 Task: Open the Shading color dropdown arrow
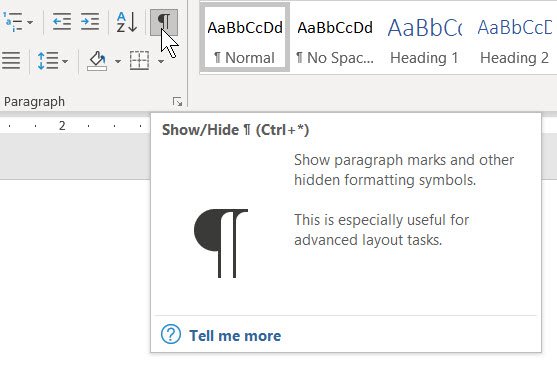(x=118, y=61)
